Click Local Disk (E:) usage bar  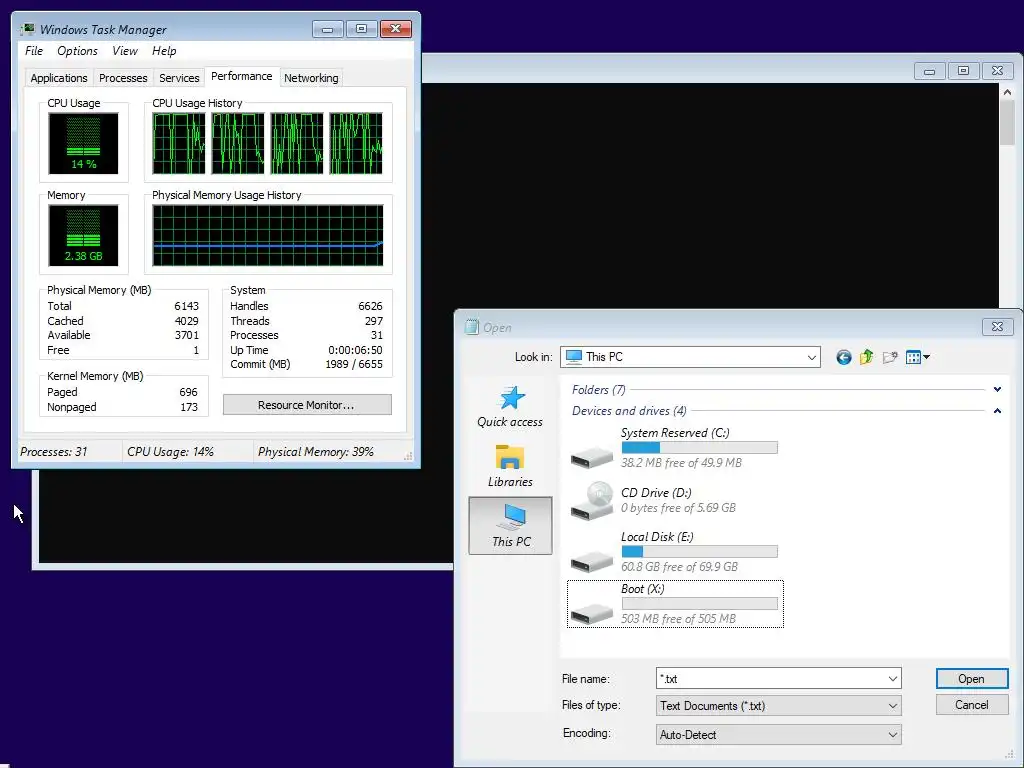click(x=699, y=551)
